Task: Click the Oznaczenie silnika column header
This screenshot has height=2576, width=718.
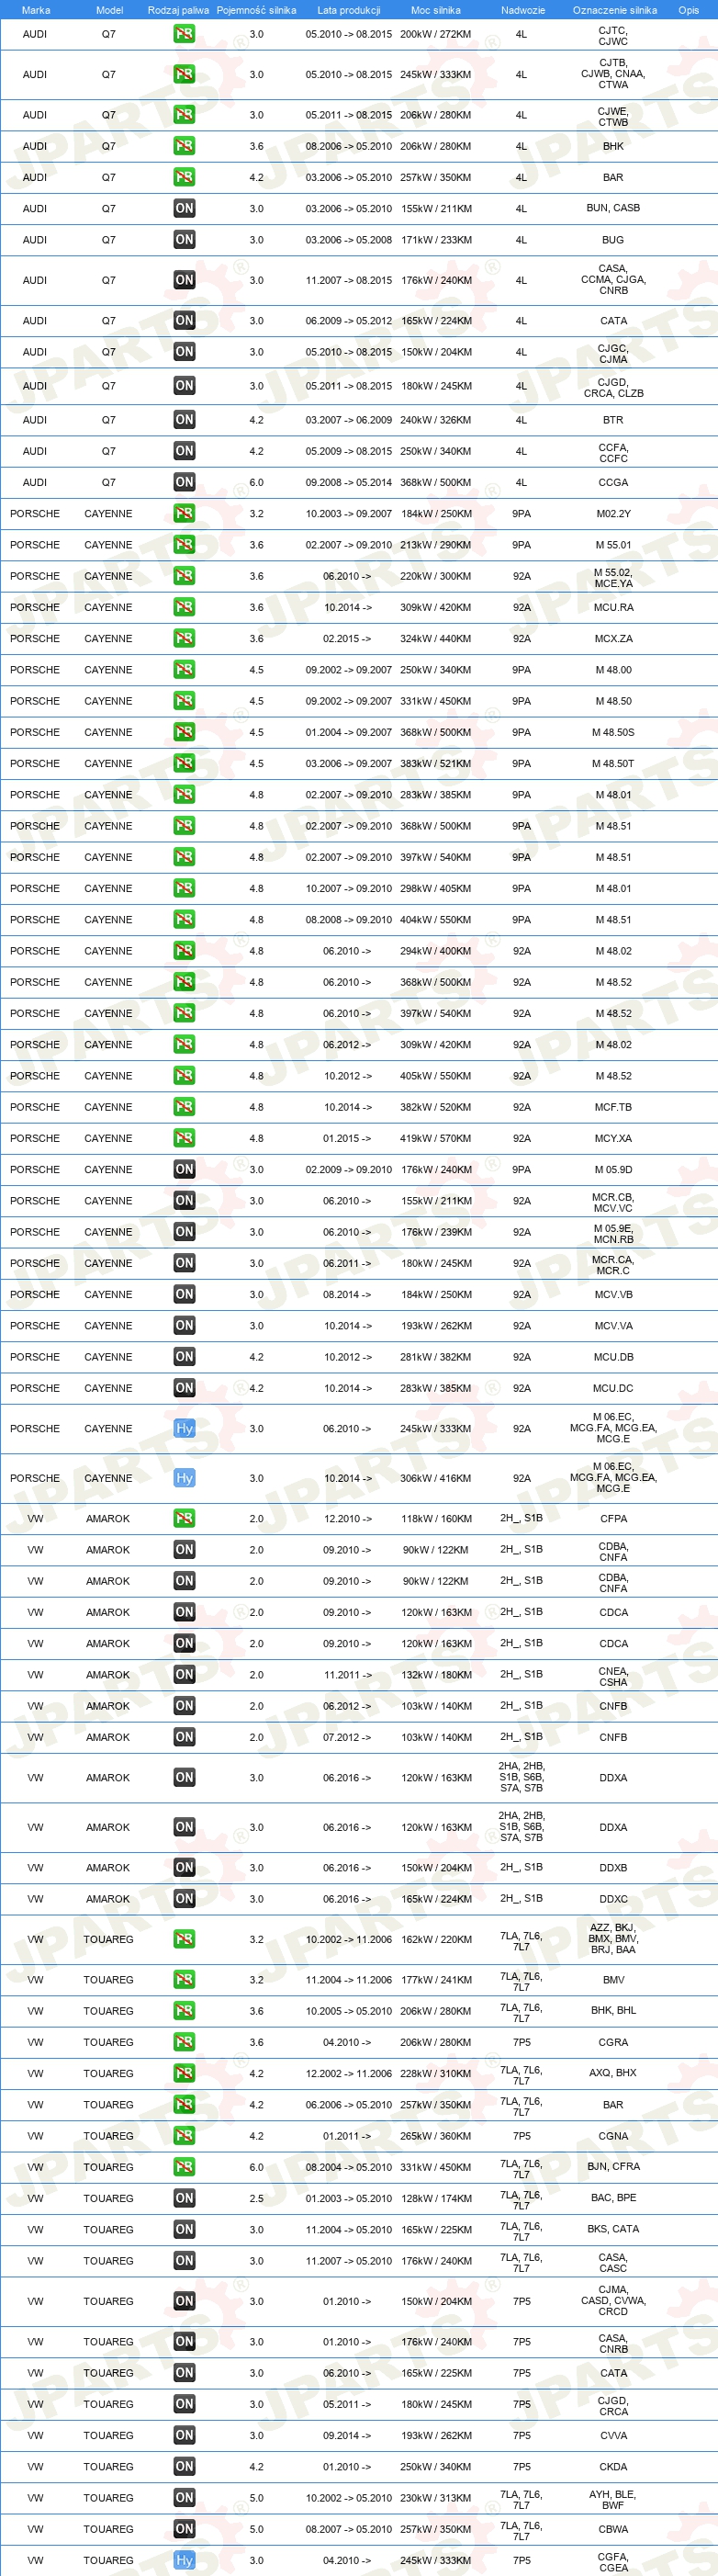Action: [x=614, y=10]
